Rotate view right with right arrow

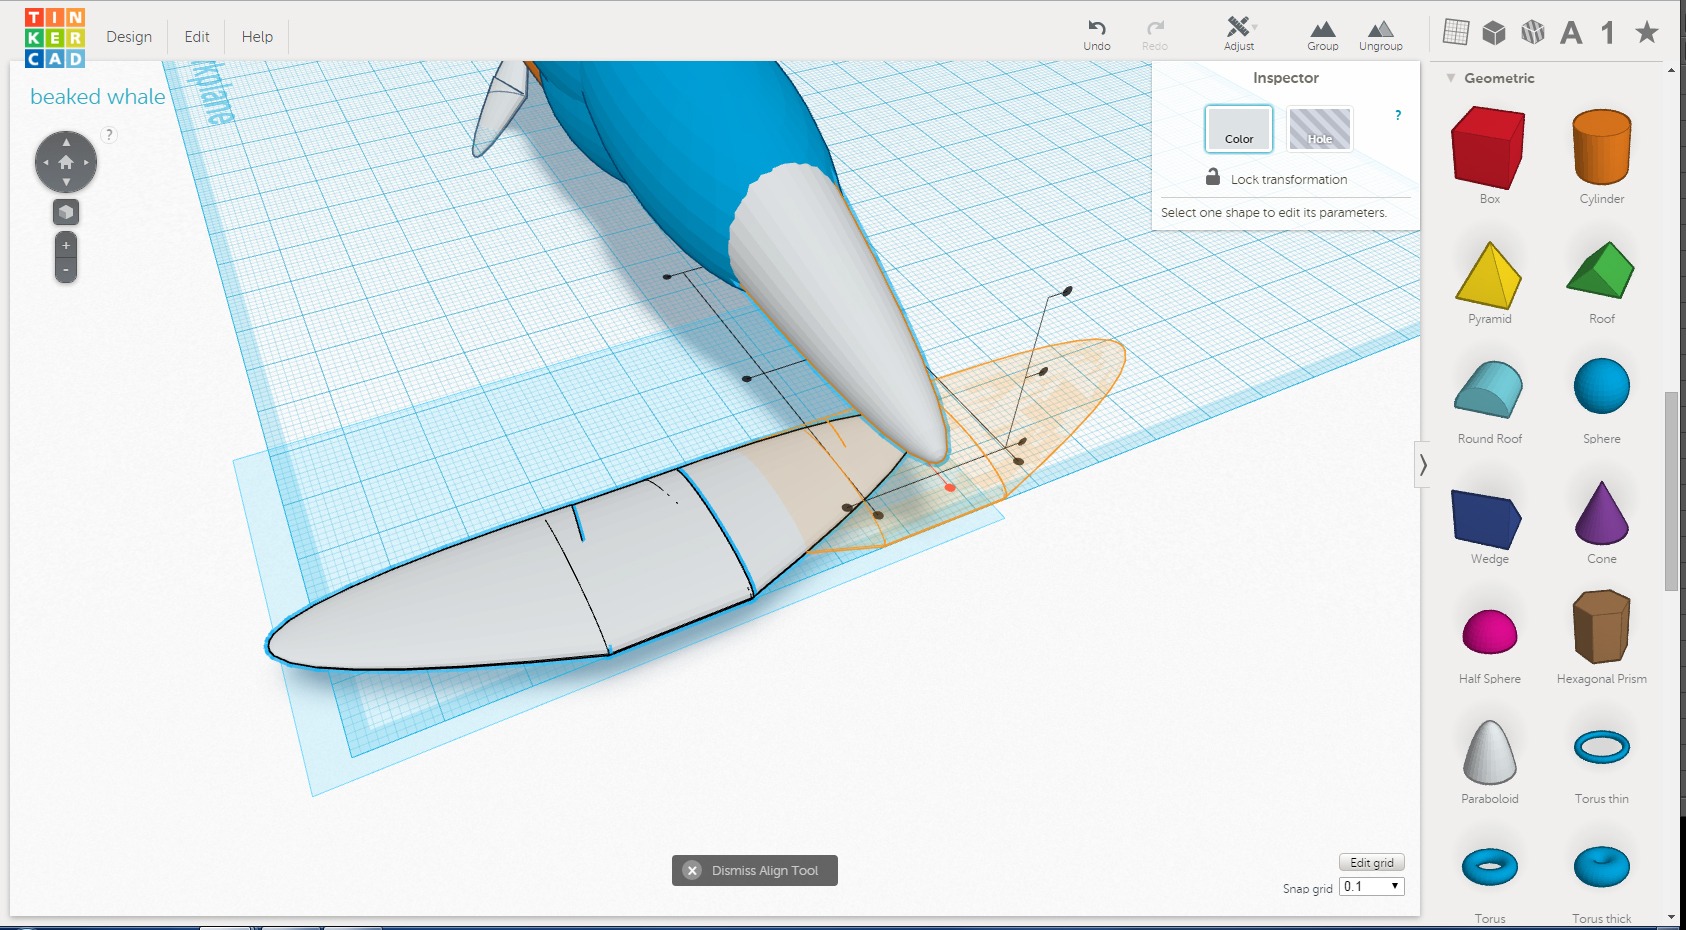pyautogui.click(x=86, y=162)
